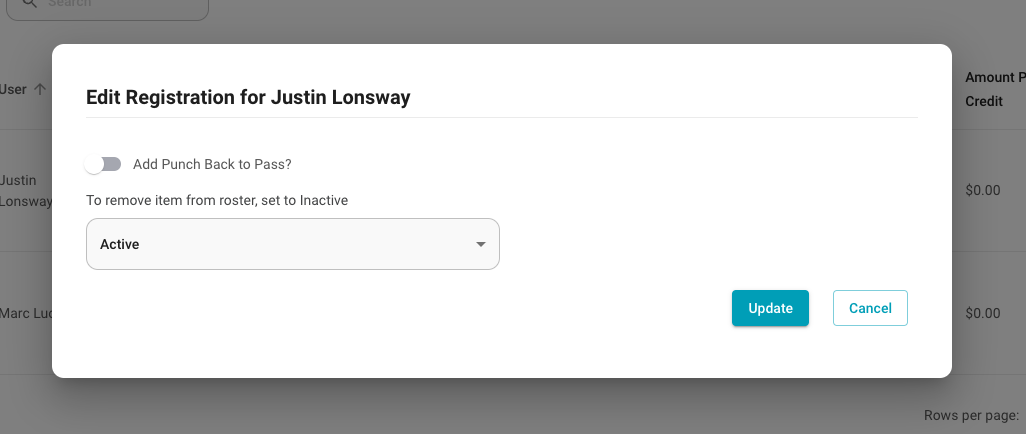The width and height of the screenshot is (1026, 434).
Task: Click the search magnifier icon
Action: (29, 3)
